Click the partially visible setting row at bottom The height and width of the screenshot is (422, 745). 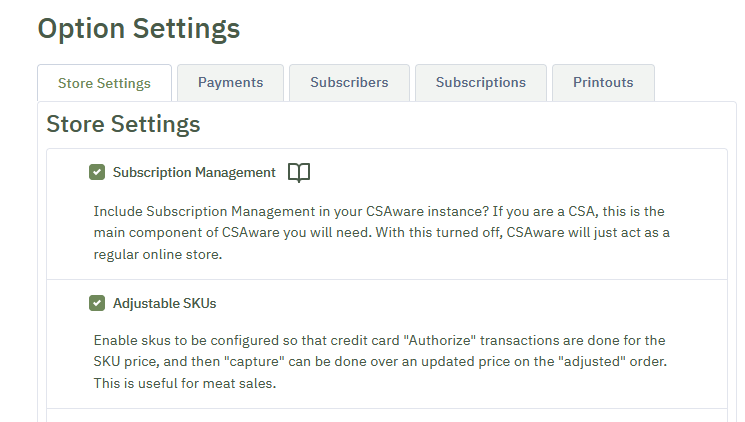[x=387, y=415]
